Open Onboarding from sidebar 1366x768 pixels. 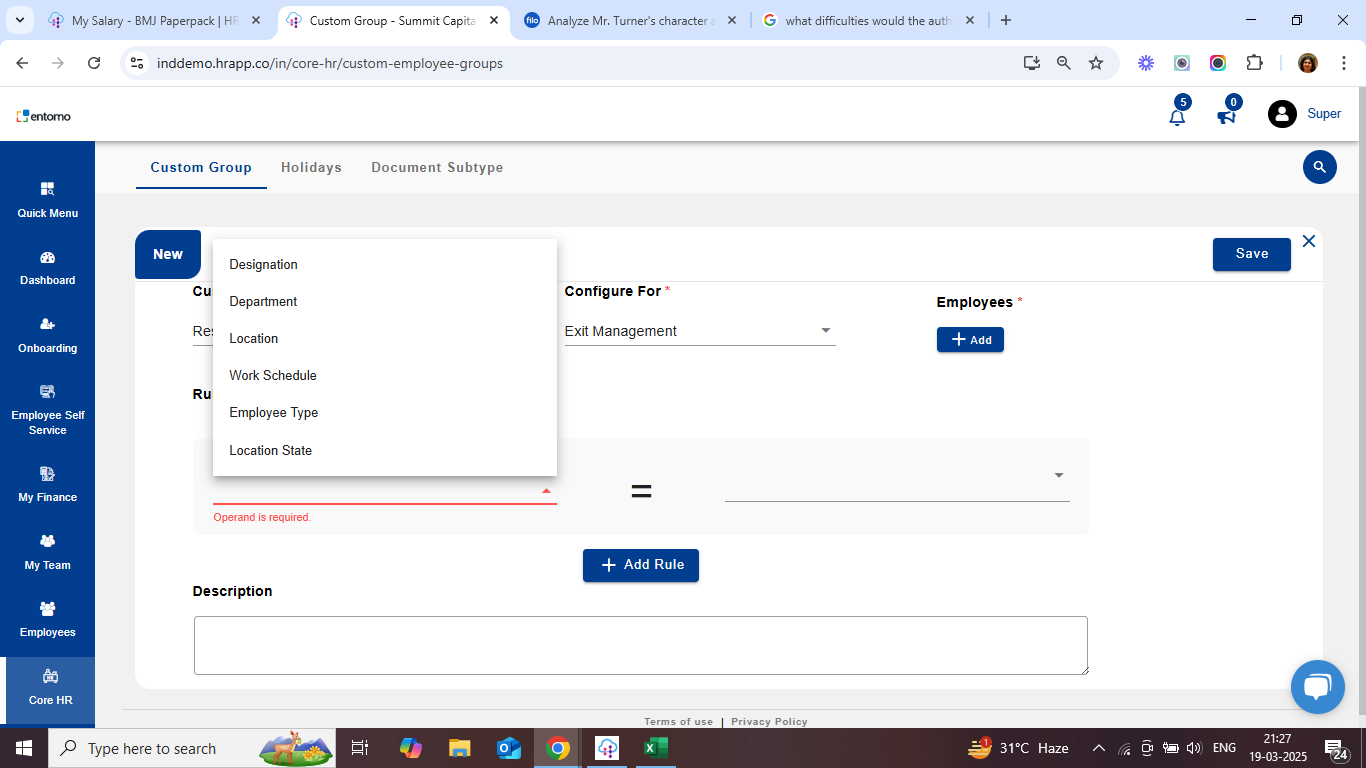coord(47,335)
